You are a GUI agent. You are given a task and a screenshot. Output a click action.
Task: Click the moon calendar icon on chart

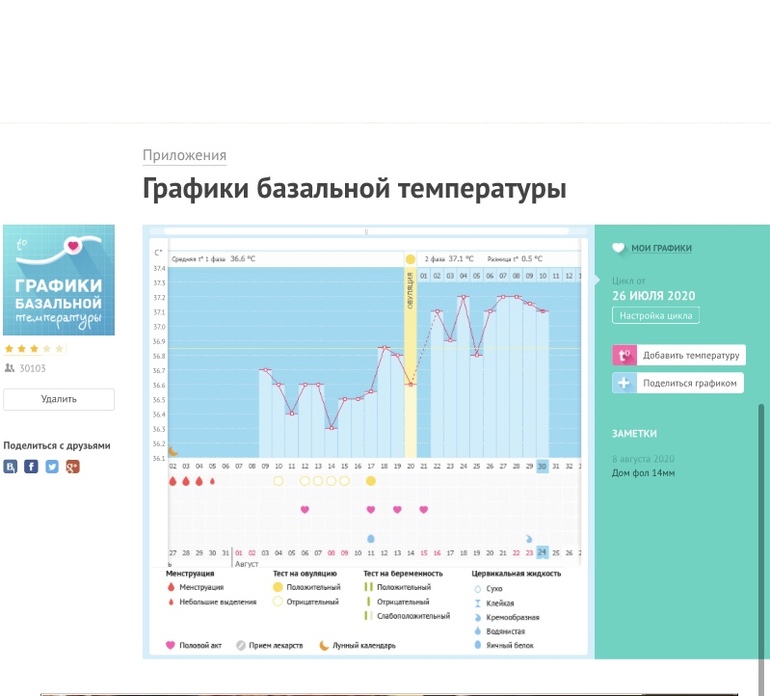(172, 452)
